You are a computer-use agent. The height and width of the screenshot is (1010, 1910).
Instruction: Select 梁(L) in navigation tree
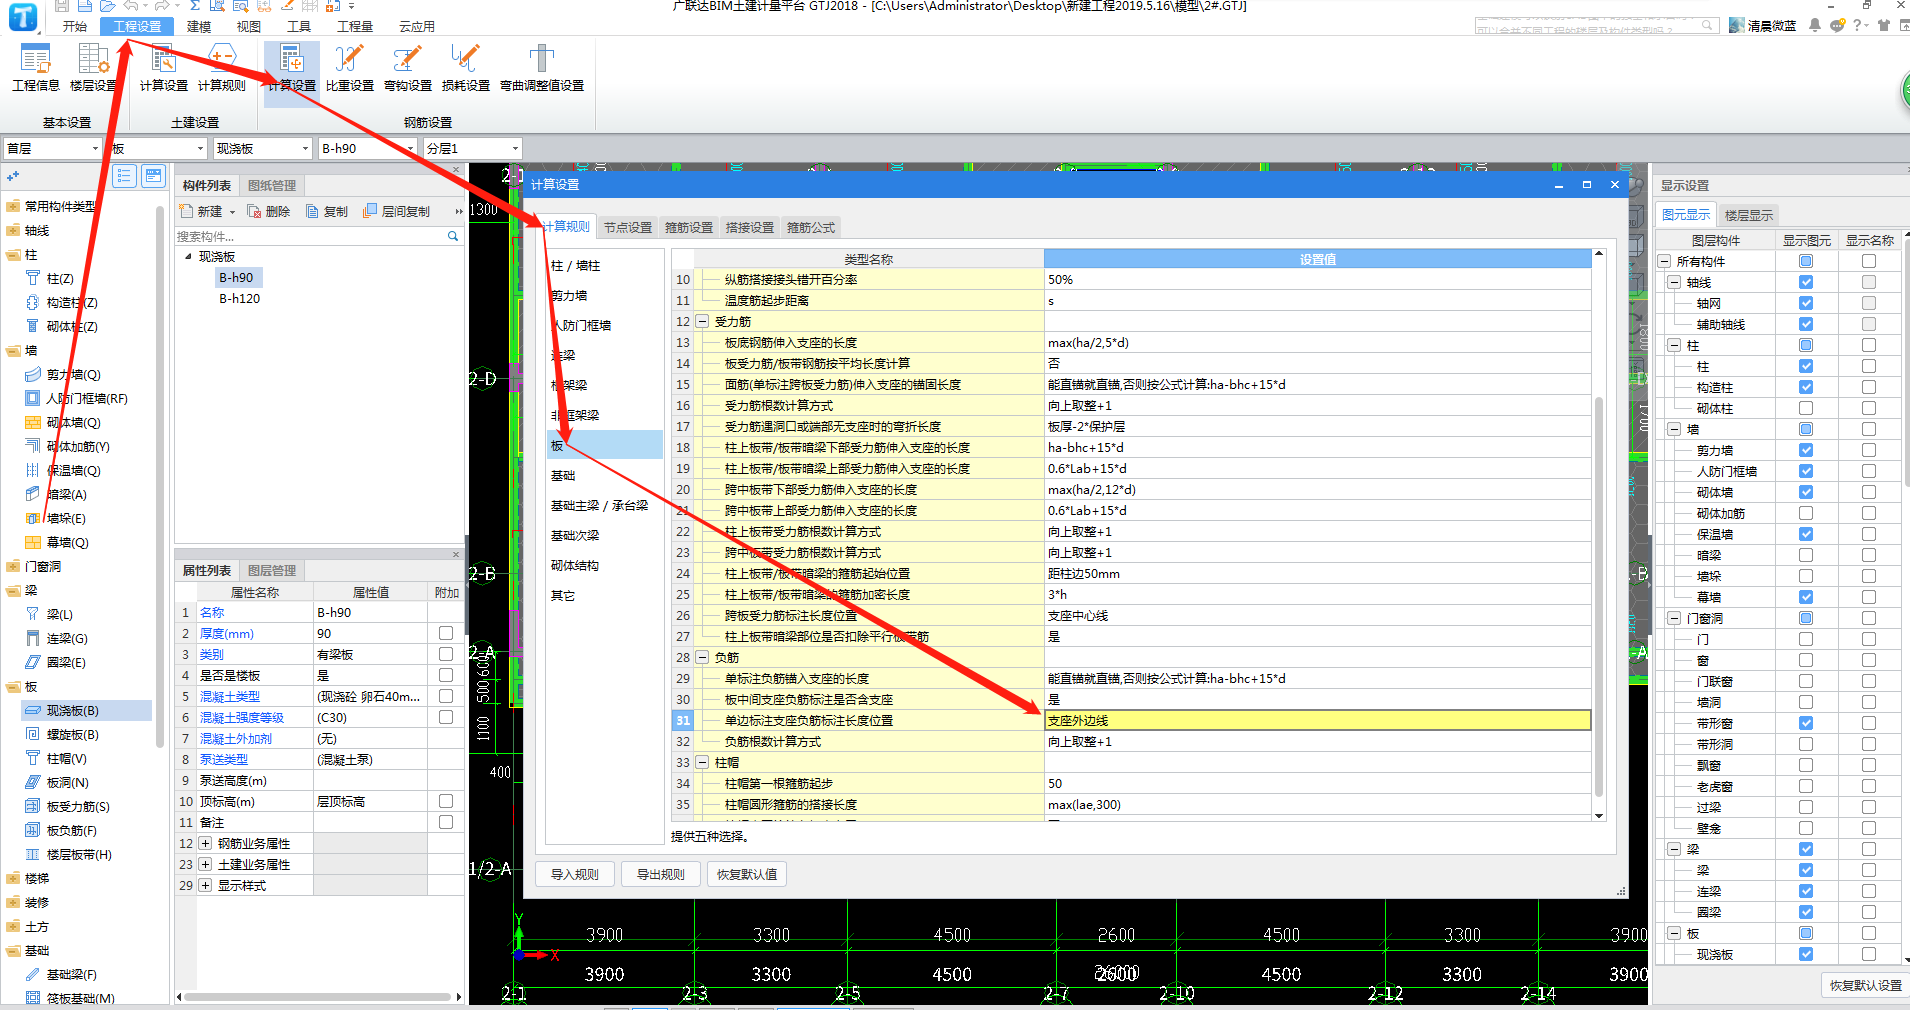point(60,615)
